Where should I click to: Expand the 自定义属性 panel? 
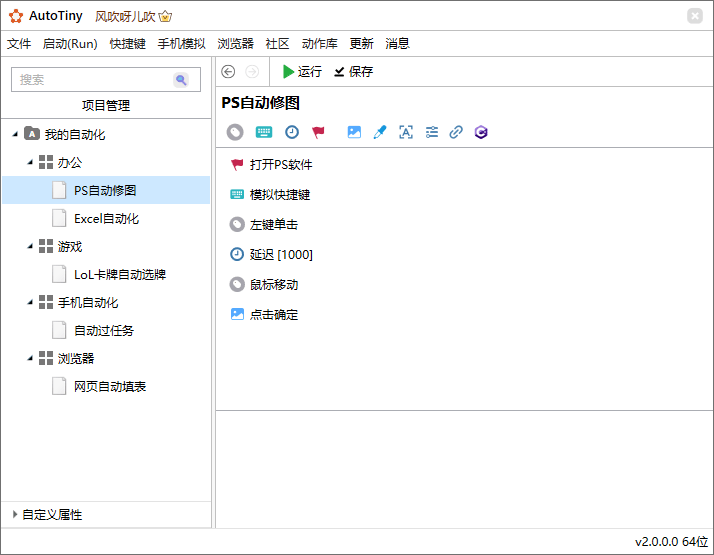tap(15, 514)
